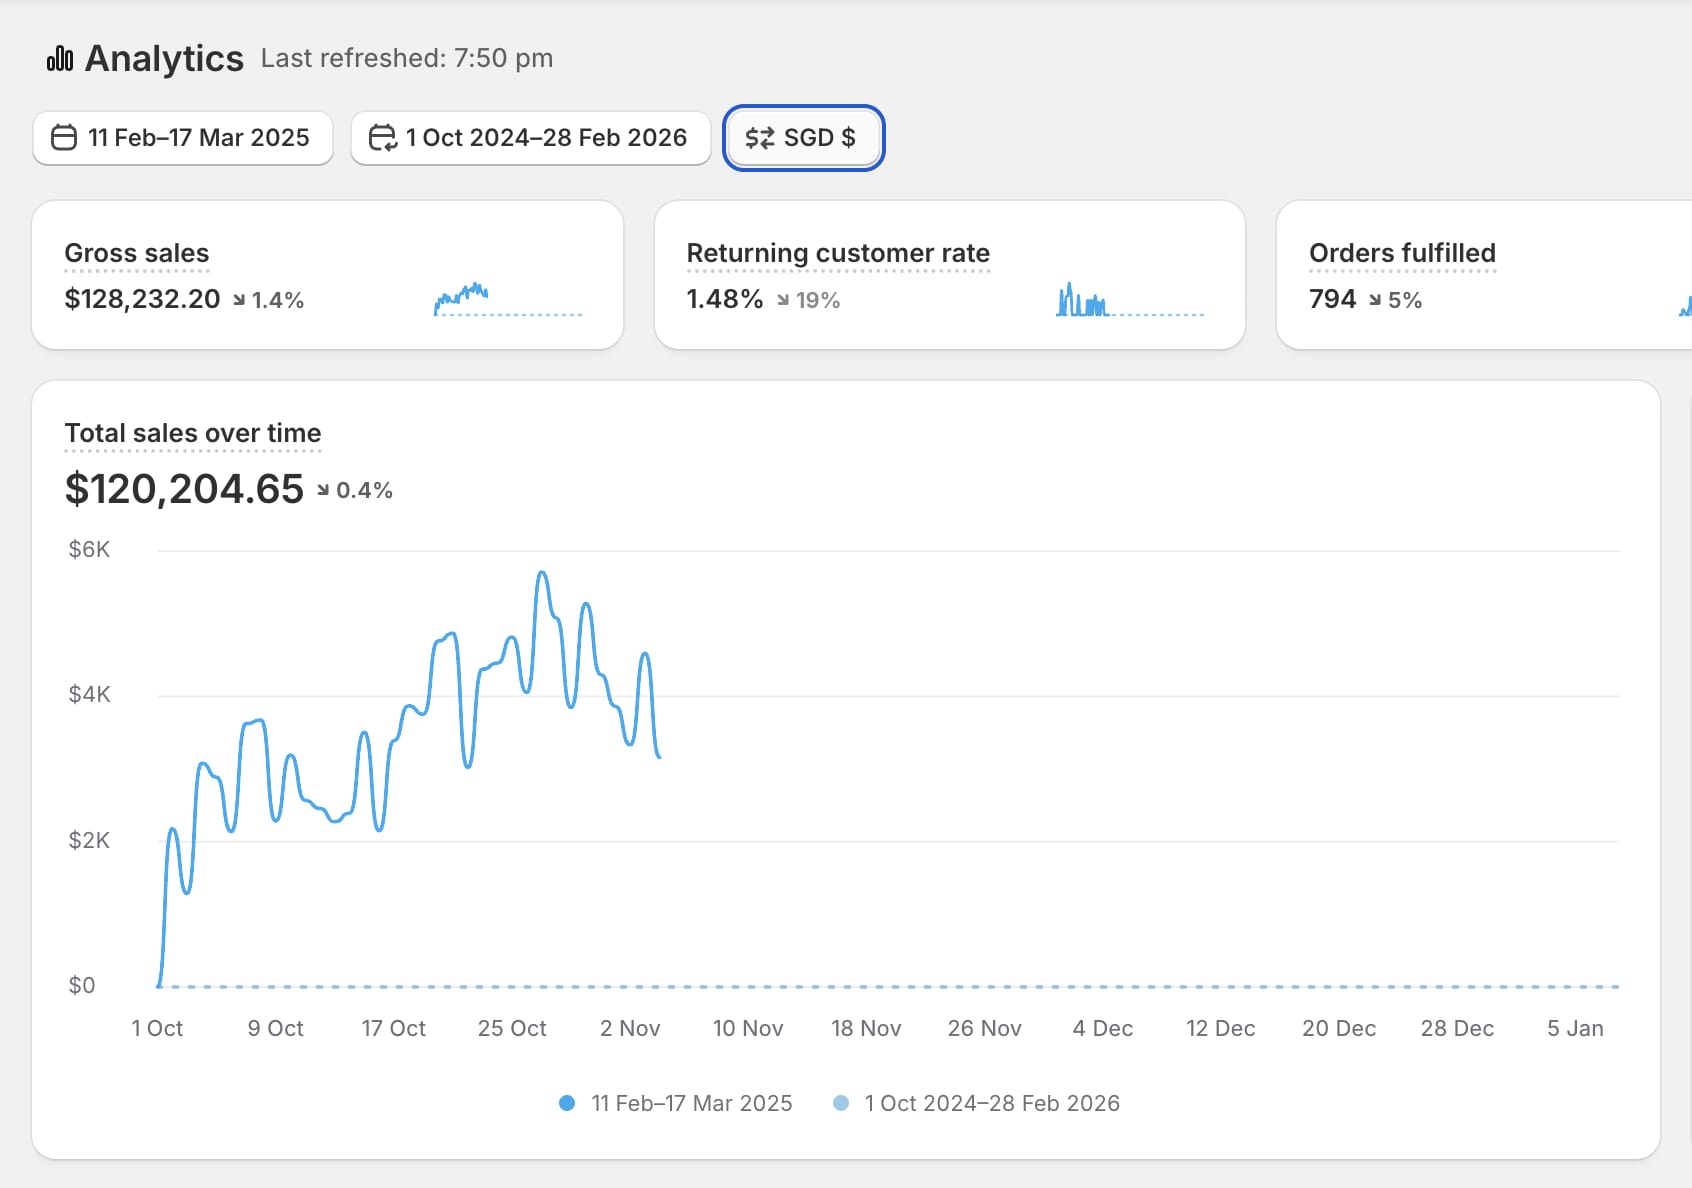Click the Total sales over time title
Screen dimensions: 1692x1188
tap(193, 433)
